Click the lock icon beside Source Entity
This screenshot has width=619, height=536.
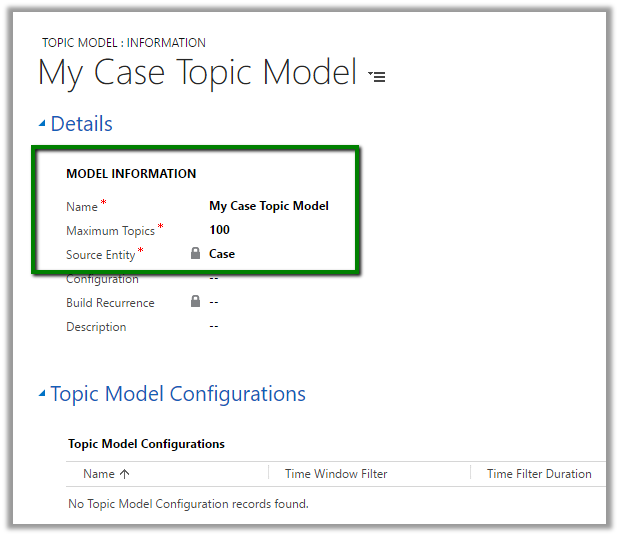coord(196,254)
